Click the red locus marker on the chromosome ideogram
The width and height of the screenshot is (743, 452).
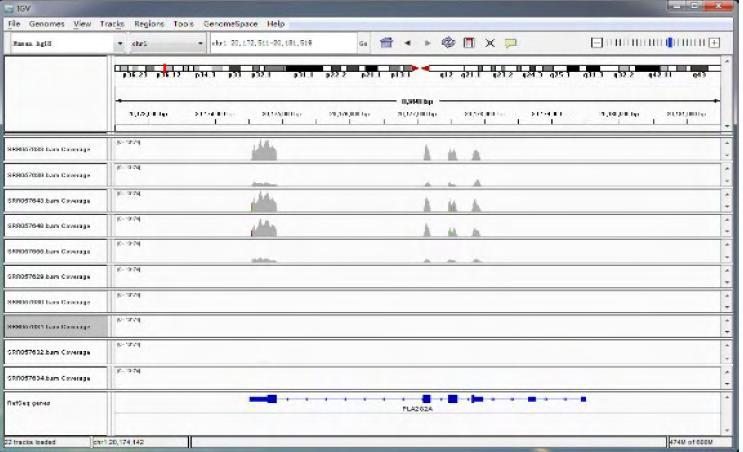[x=164, y=69]
